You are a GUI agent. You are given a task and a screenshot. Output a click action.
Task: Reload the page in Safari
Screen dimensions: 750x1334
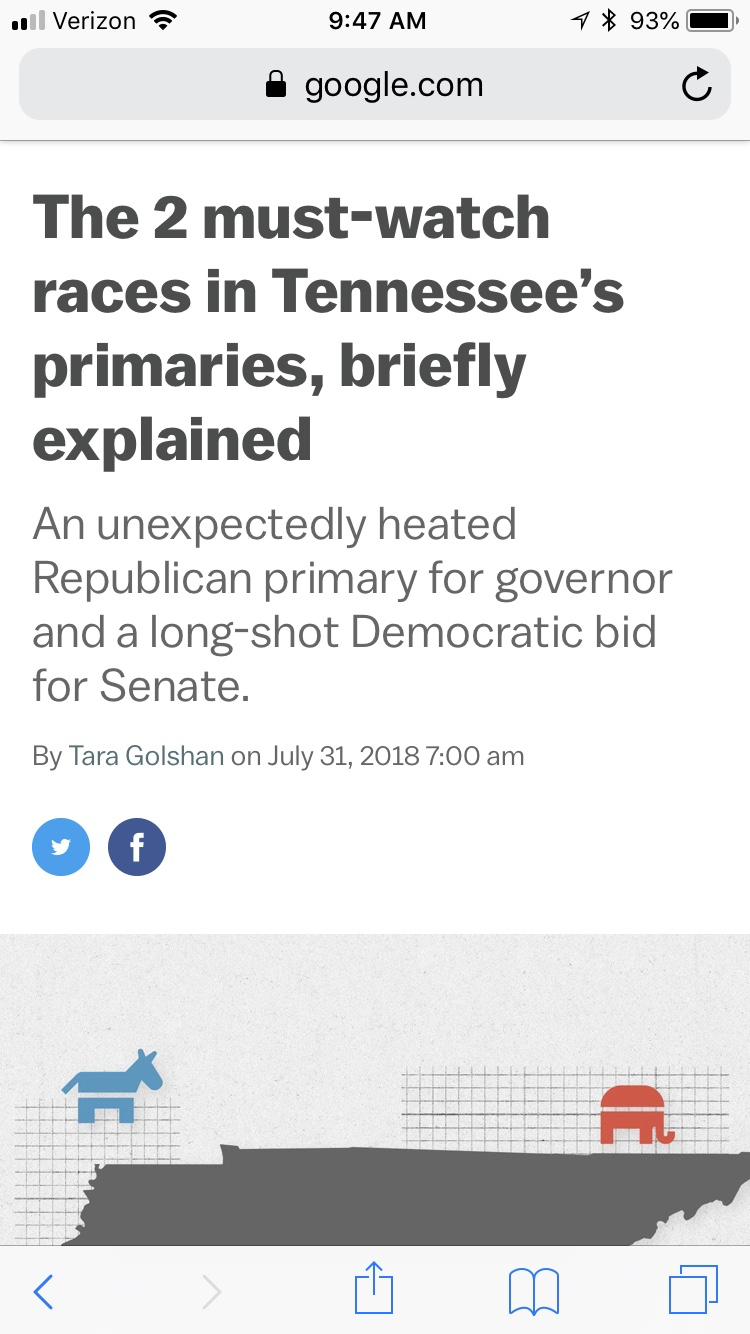696,86
